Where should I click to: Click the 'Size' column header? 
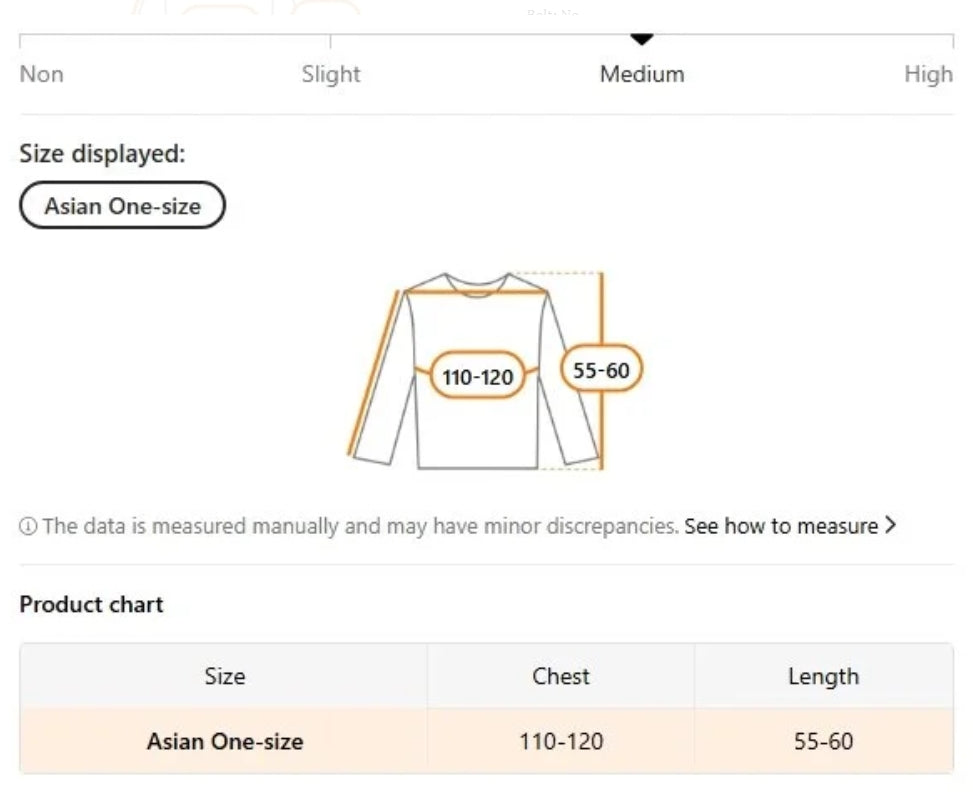point(224,676)
